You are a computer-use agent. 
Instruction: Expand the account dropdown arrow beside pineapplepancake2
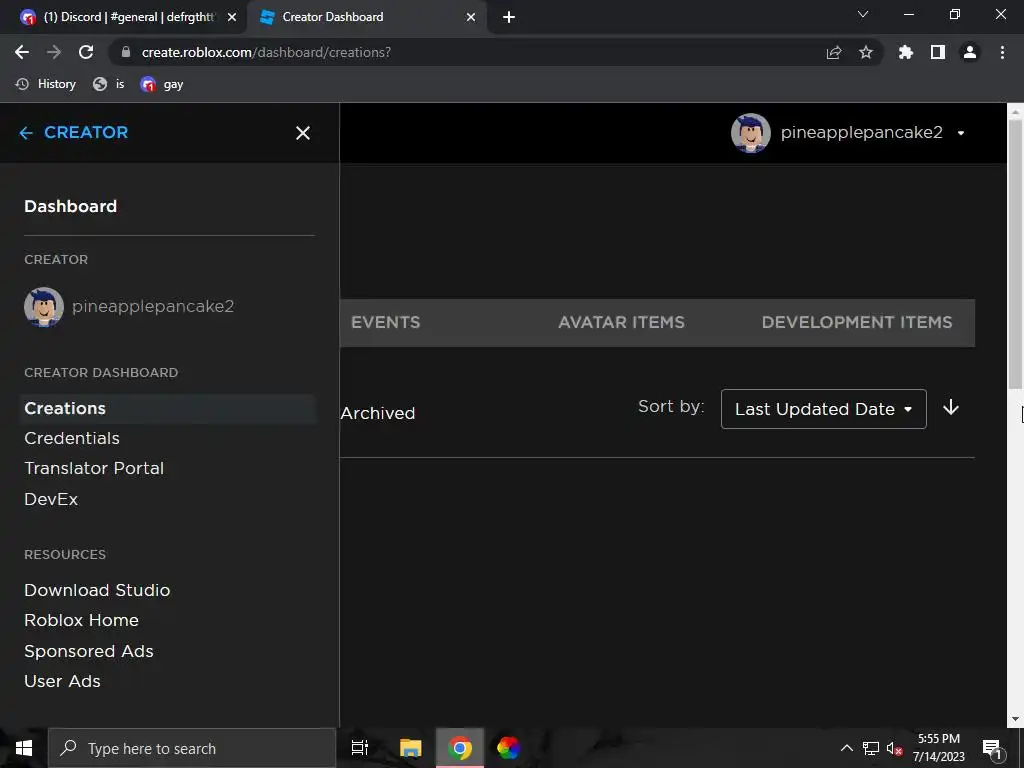point(961,133)
